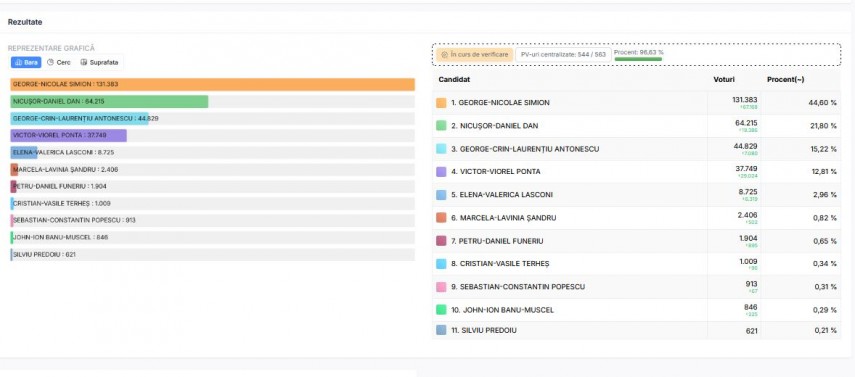Click cyan swatch for George-Crin-Laurențiu Antonescu
This screenshot has width=855, height=377.
point(441,148)
